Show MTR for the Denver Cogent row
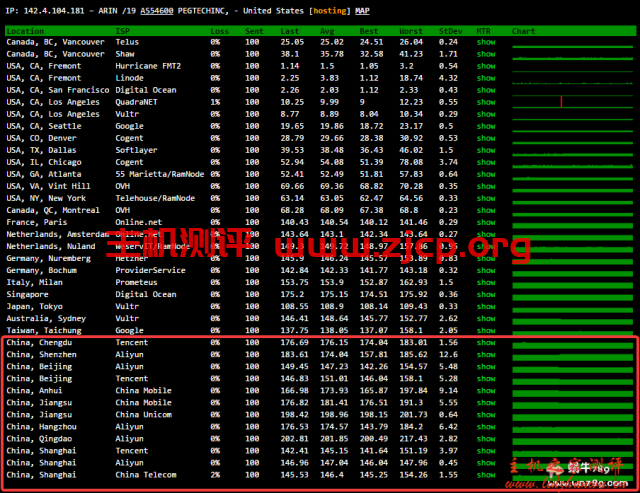Screen dimensions: 640x493 click(x=486, y=138)
